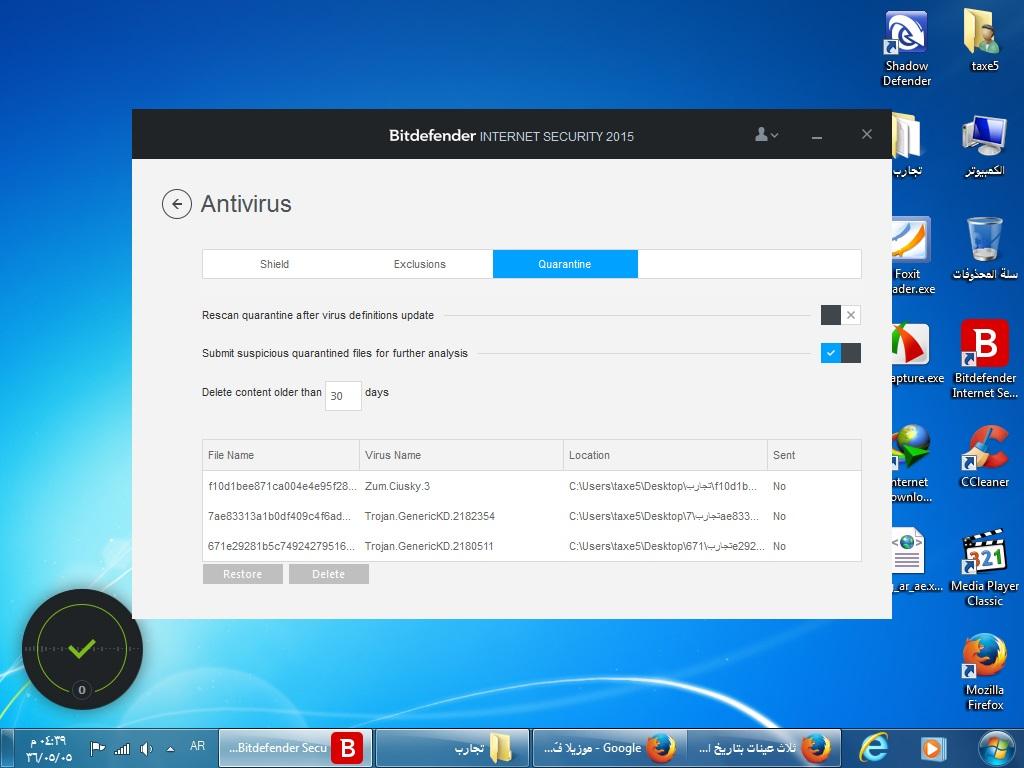Screen dimensions: 1024x768
Task: Switch to ثلاث عينات Firefox taskbar window
Action: click(762, 748)
